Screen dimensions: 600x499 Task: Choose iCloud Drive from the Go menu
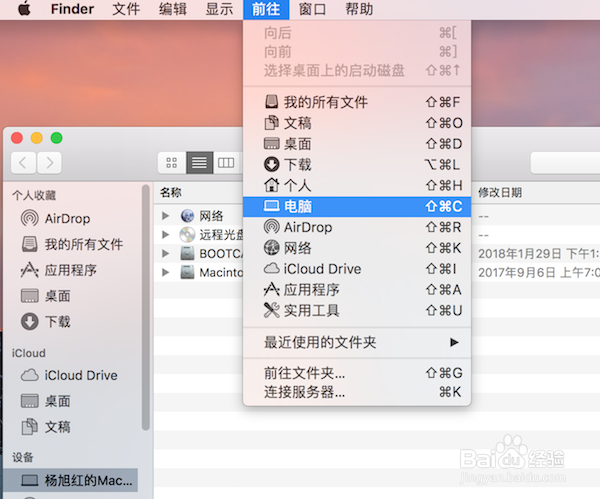[357, 269]
